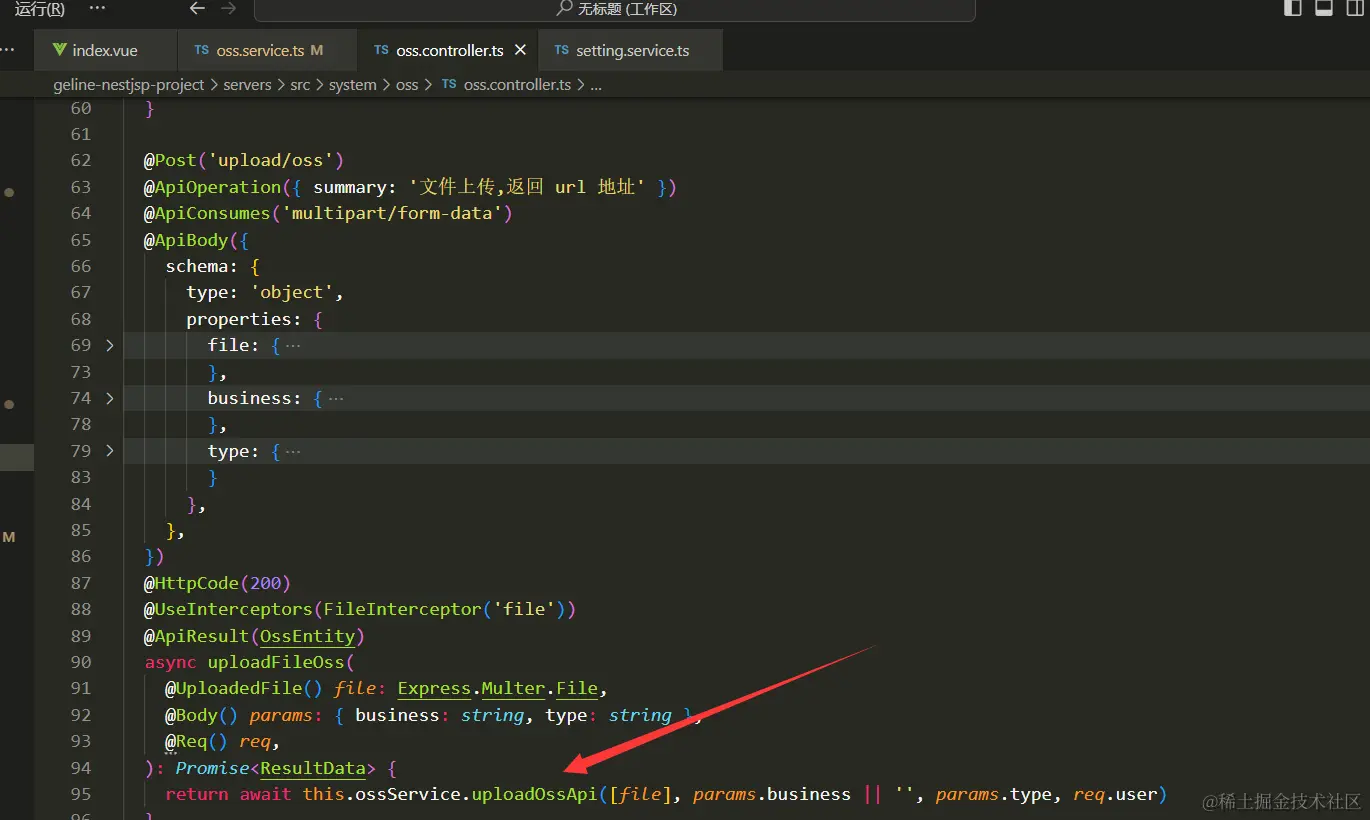The width and height of the screenshot is (1370, 820).
Task: Click the uploadFileOss method name
Action: (276, 662)
